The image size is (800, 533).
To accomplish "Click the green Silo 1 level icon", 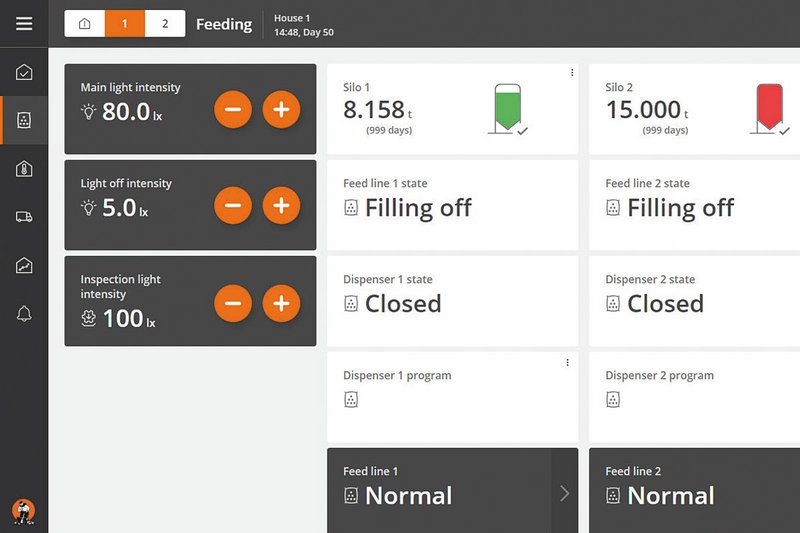I will (x=509, y=109).
